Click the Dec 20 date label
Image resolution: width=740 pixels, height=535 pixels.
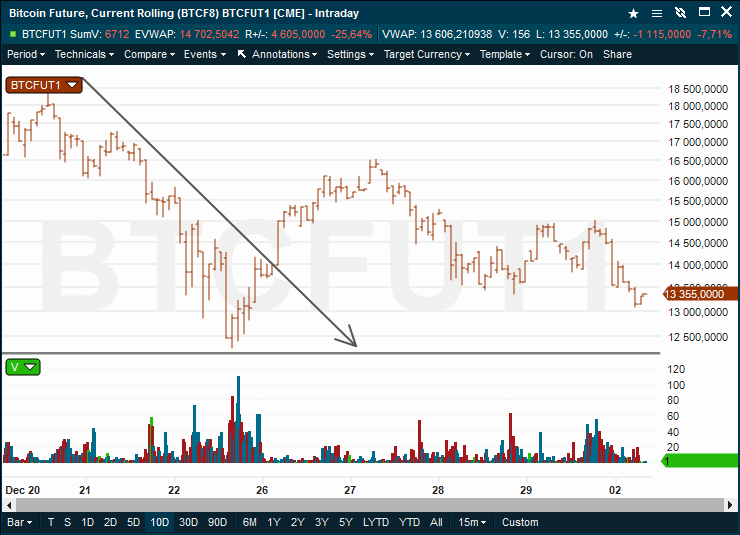pos(22,490)
